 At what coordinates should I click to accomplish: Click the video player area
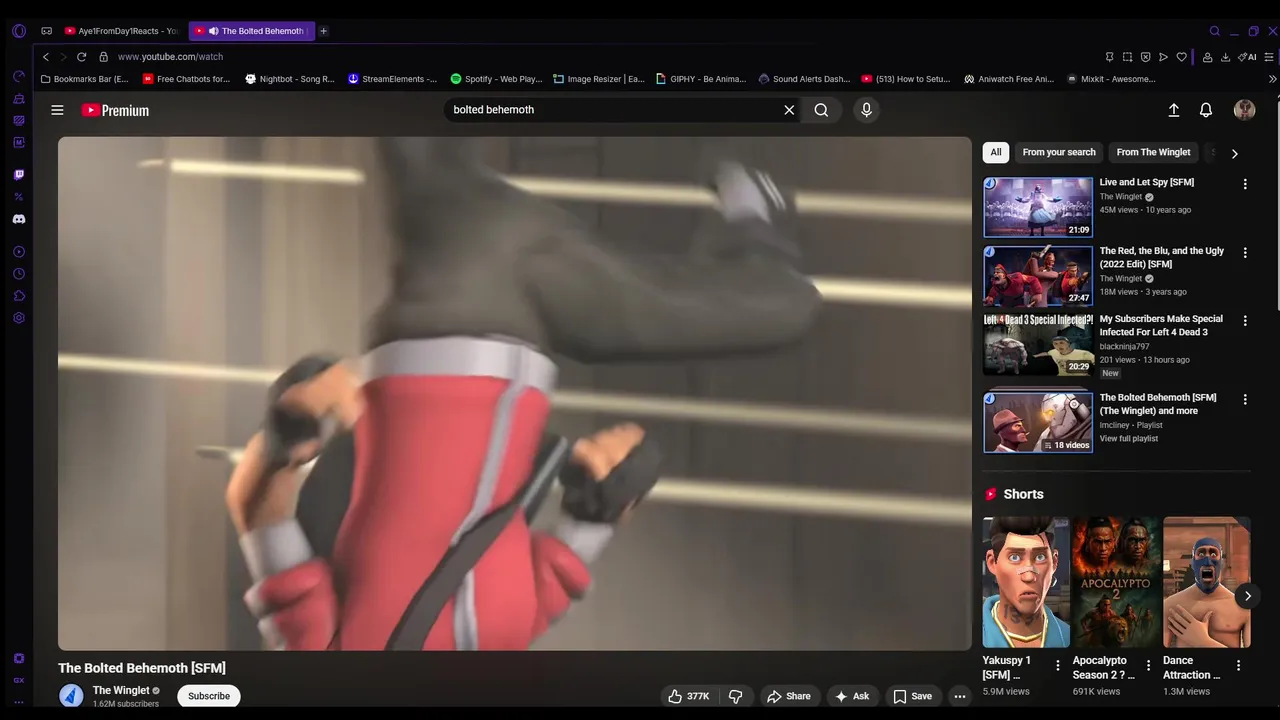tap(514, 393)
